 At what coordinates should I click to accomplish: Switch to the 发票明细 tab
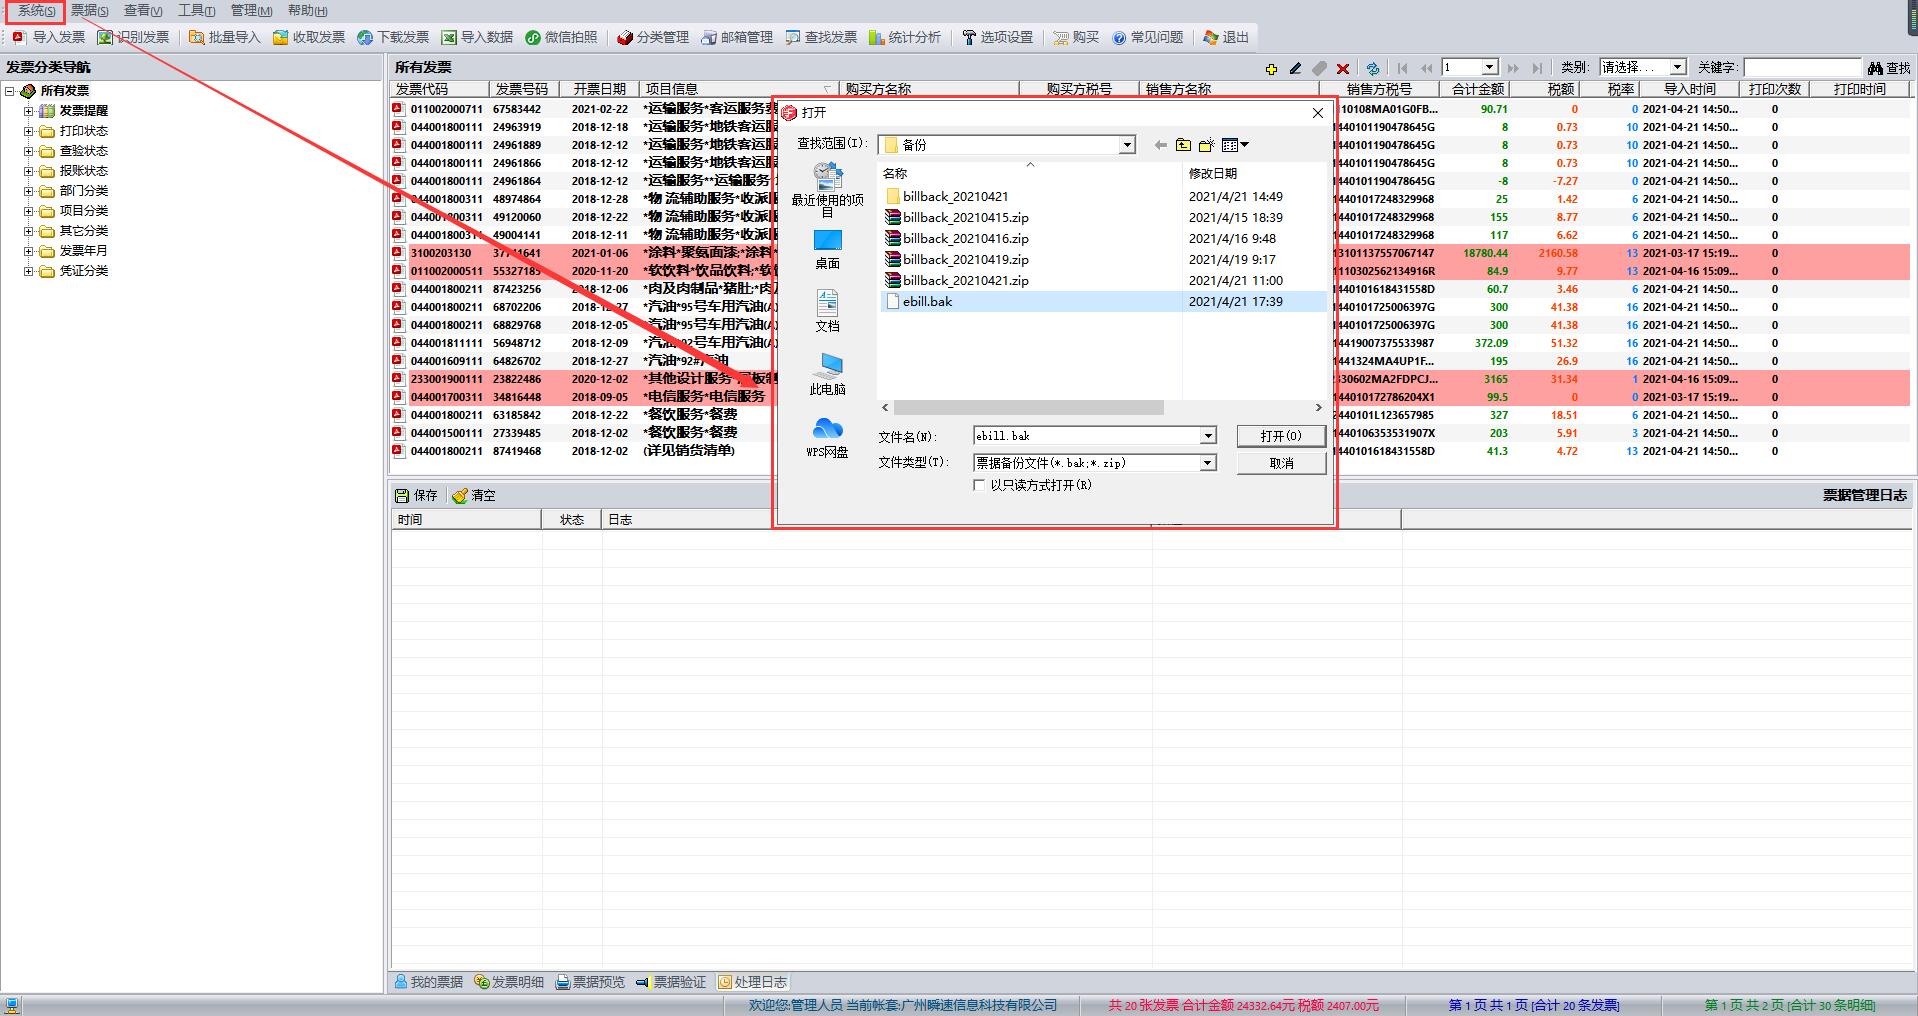pos(508,982)
